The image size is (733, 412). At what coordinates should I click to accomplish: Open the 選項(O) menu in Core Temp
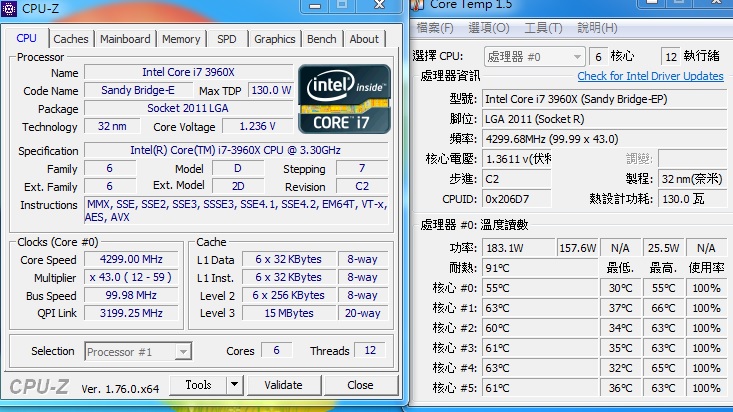pos(489,28)
